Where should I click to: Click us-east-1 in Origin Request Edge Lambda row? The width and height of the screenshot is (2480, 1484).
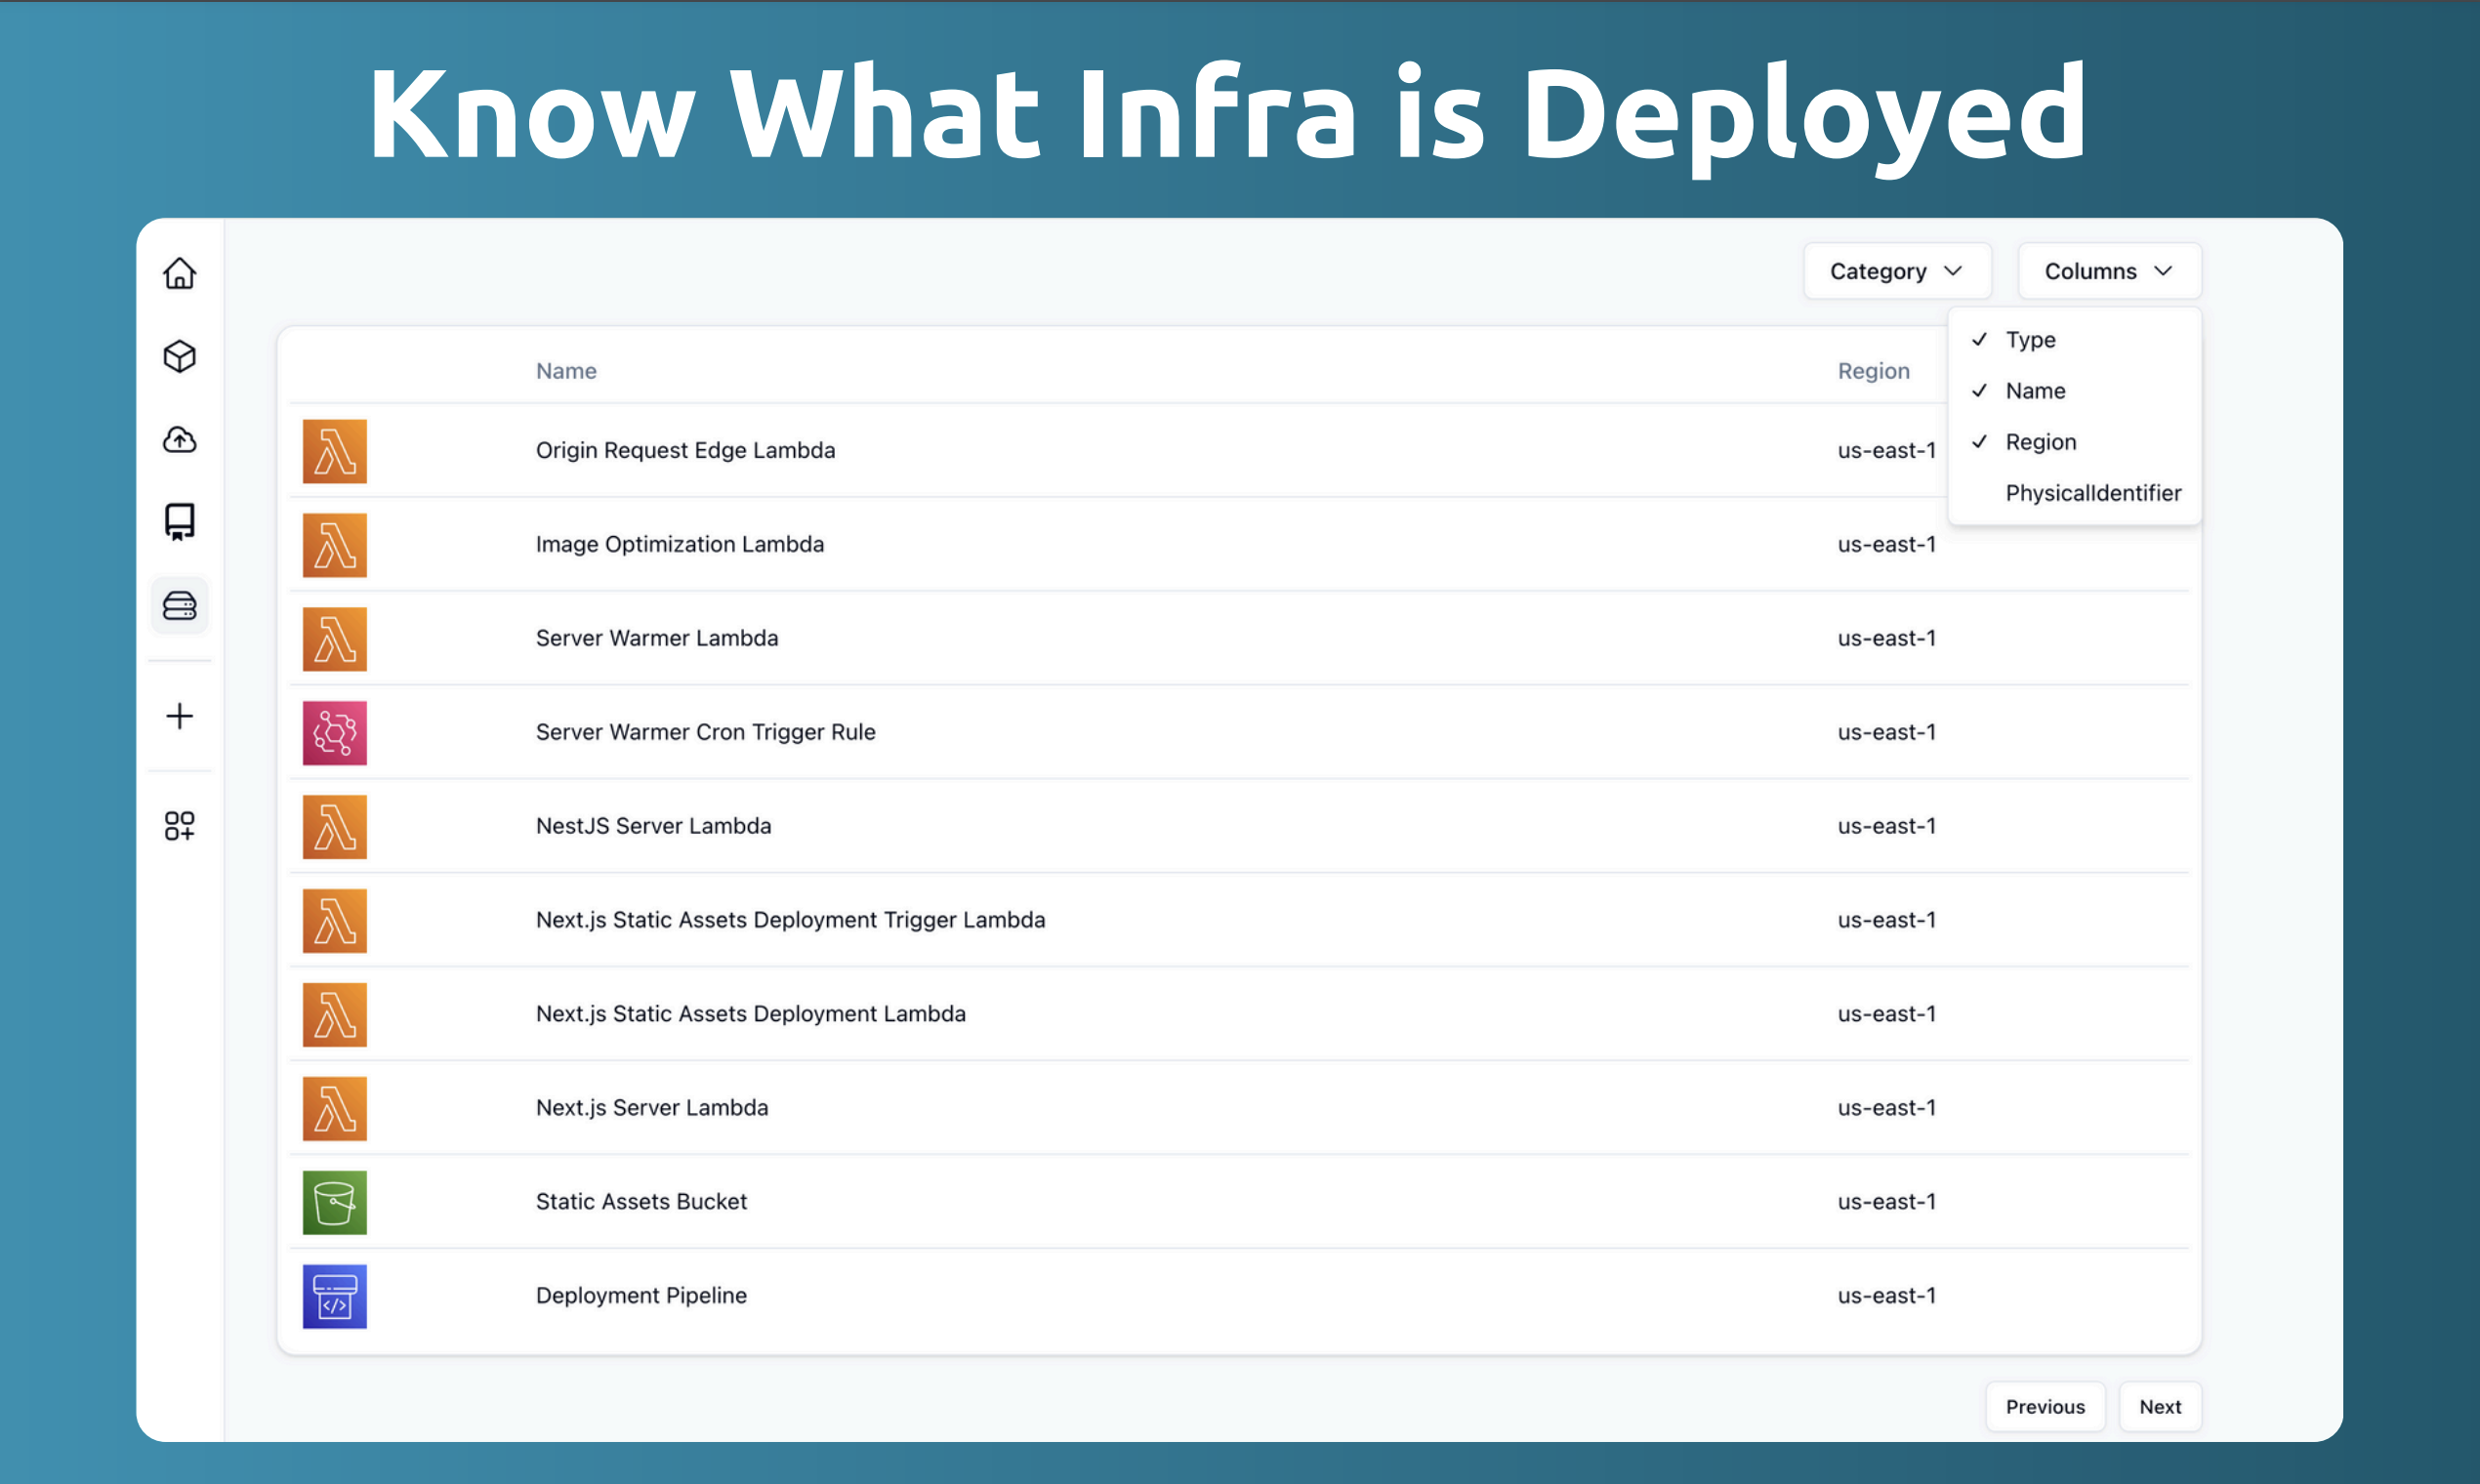1887,451
